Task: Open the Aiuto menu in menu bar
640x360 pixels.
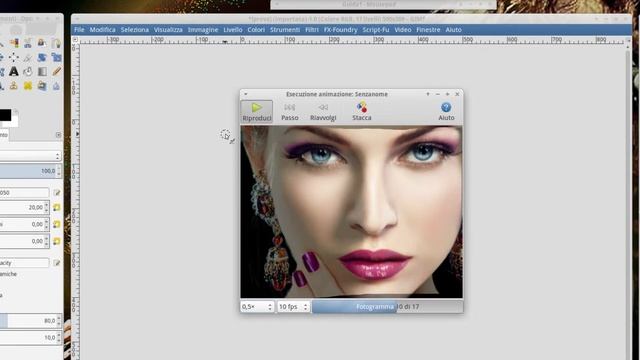Action: [453, 30]
